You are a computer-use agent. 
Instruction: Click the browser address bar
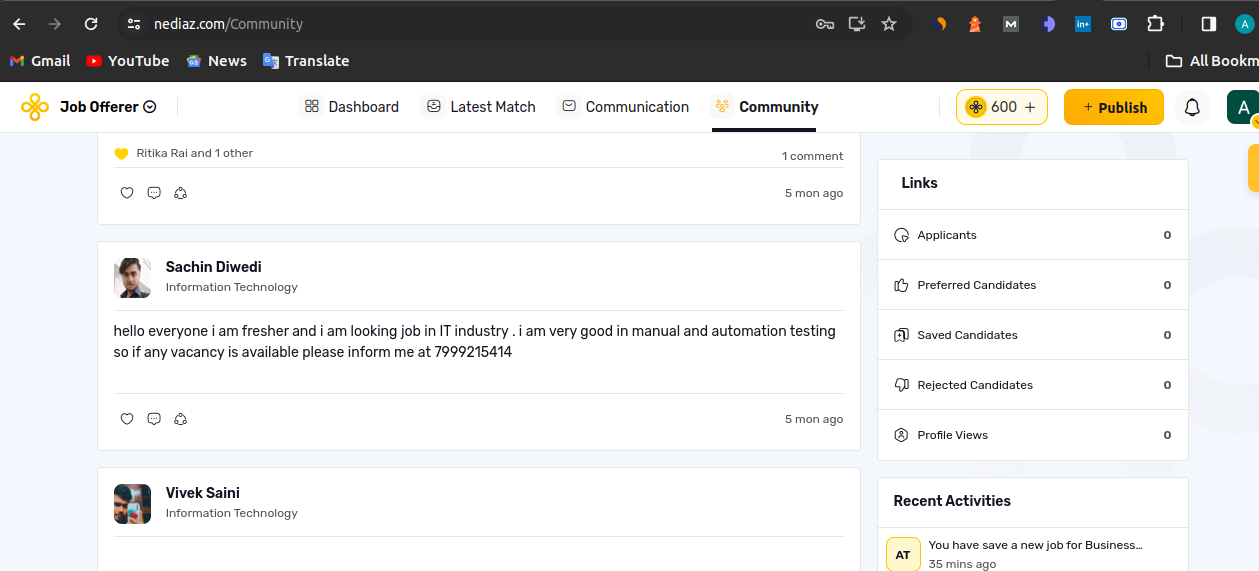(480, 24)
